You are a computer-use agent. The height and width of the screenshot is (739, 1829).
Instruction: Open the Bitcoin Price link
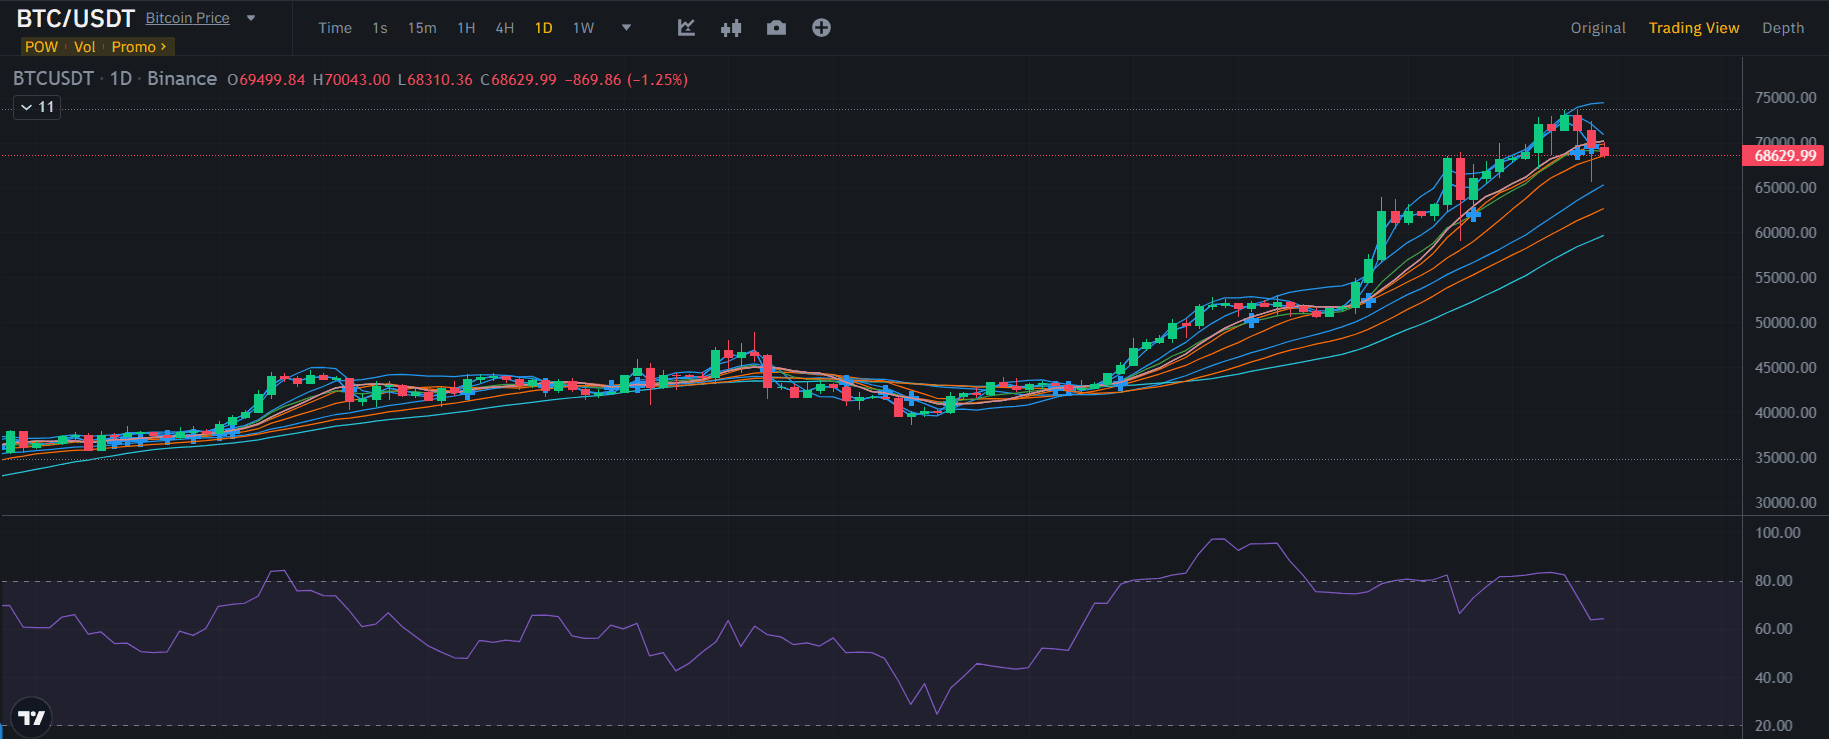click(187, 18)
